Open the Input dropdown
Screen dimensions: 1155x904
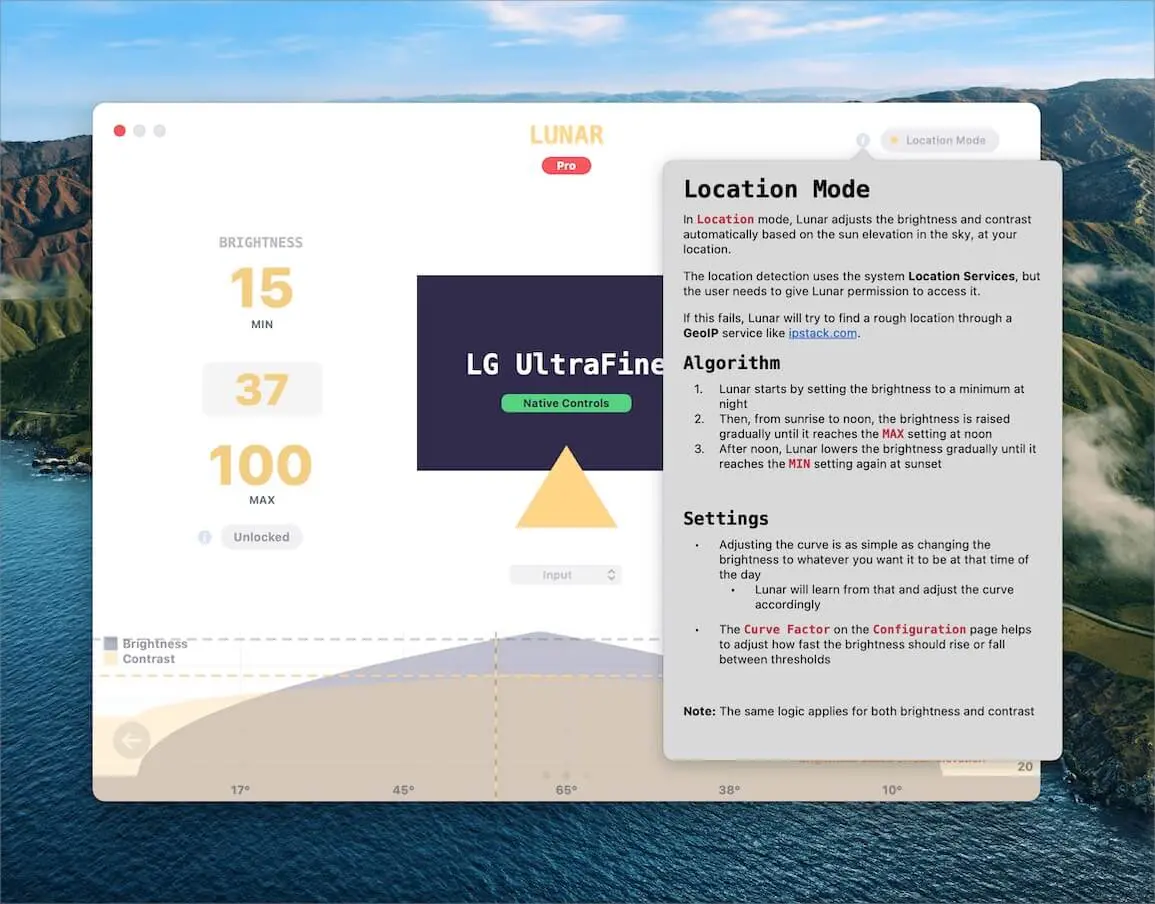pyautogui.click(x=566, y=575)
